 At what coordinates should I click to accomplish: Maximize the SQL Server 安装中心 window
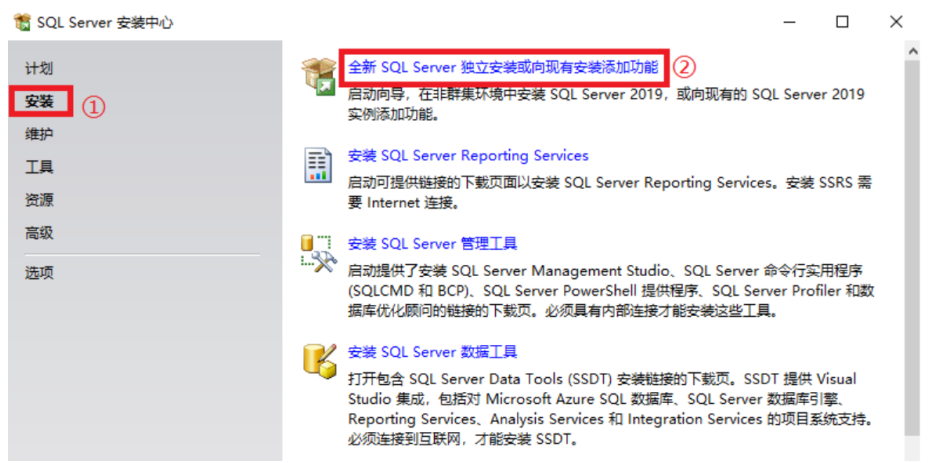point(842,22)
